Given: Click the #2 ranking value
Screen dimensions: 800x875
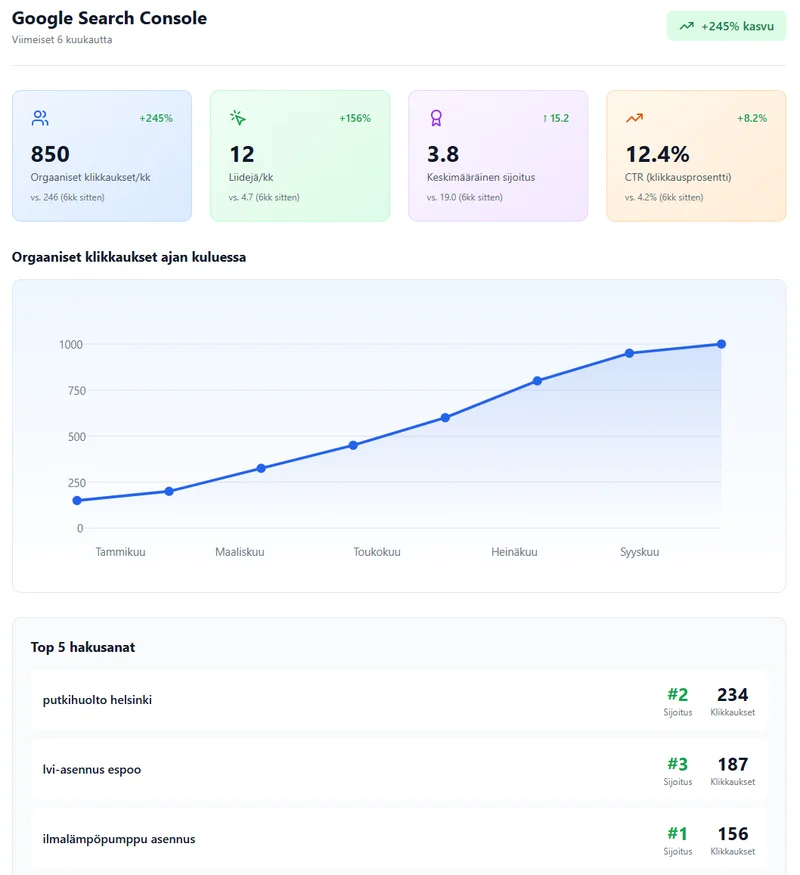Looking at the screenshot, I should 678,695.
